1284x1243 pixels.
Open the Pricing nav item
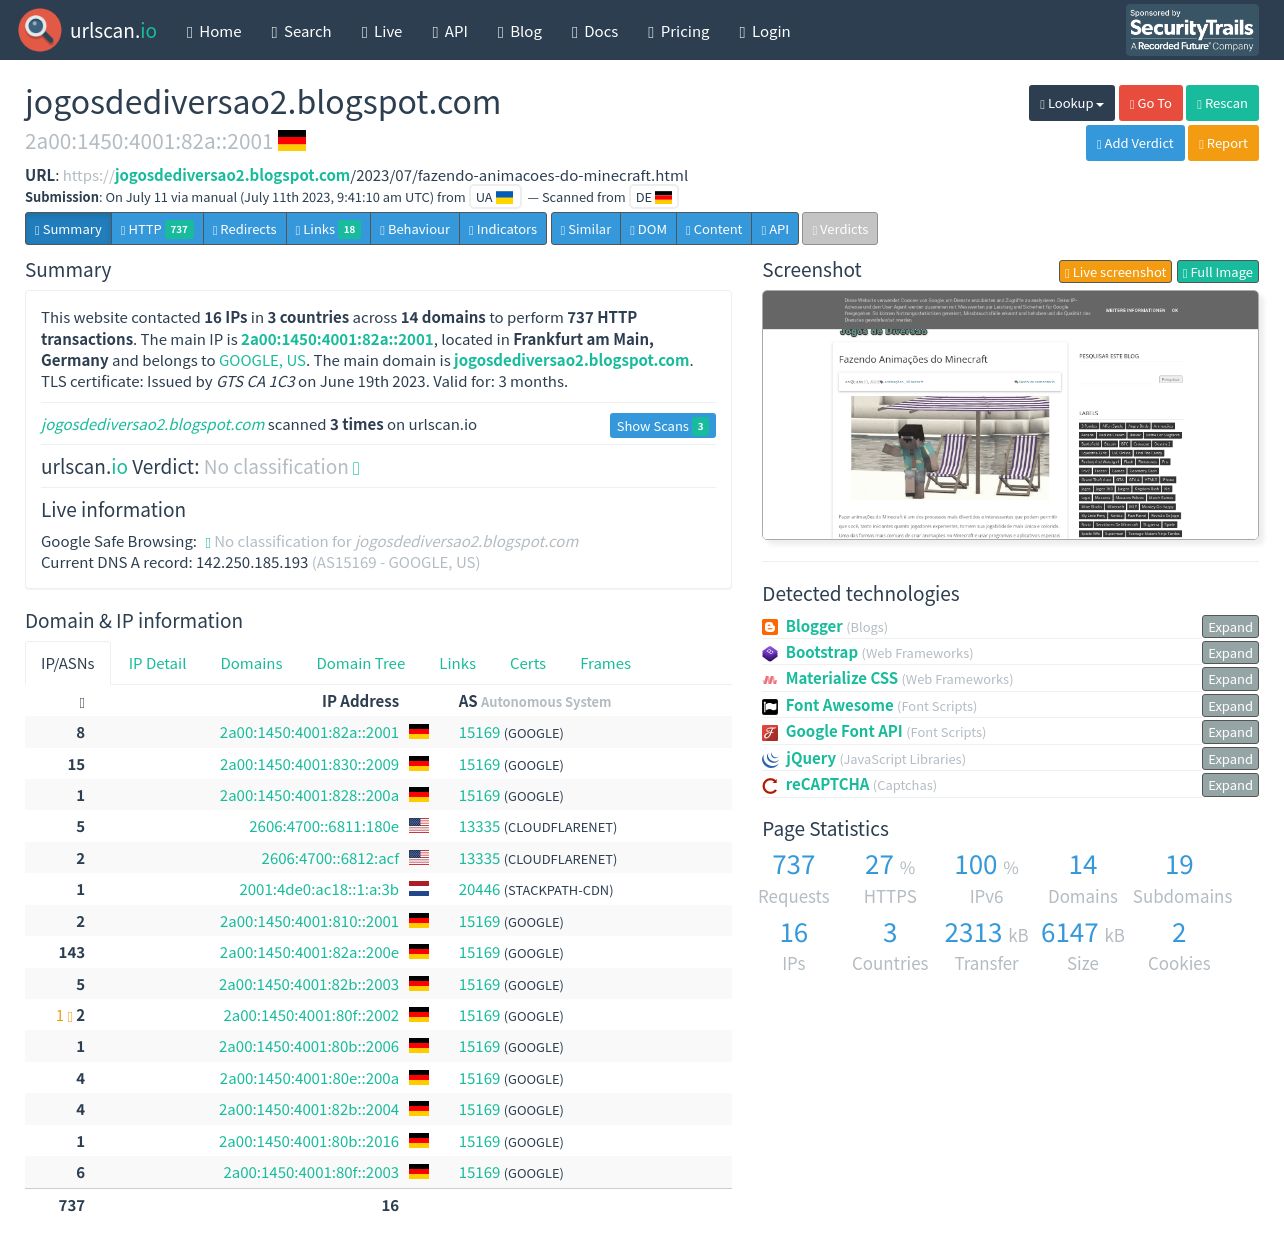click(x=678, y=31)
